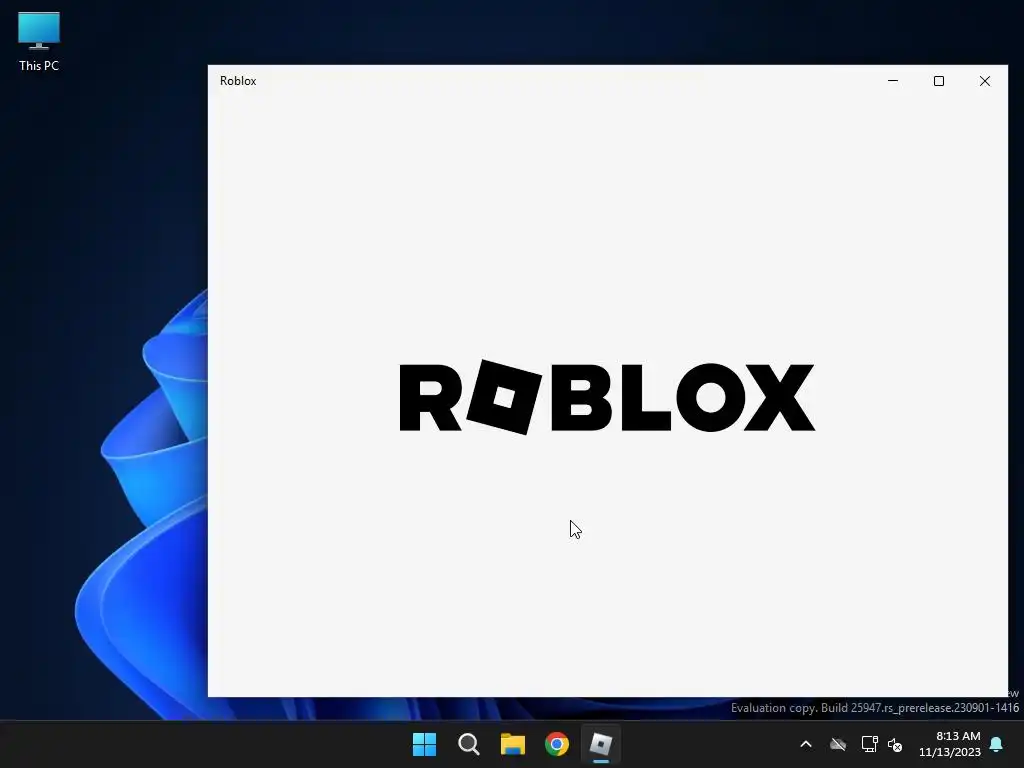Click the Roblox window title text
1024x768 pixels.
238,81
